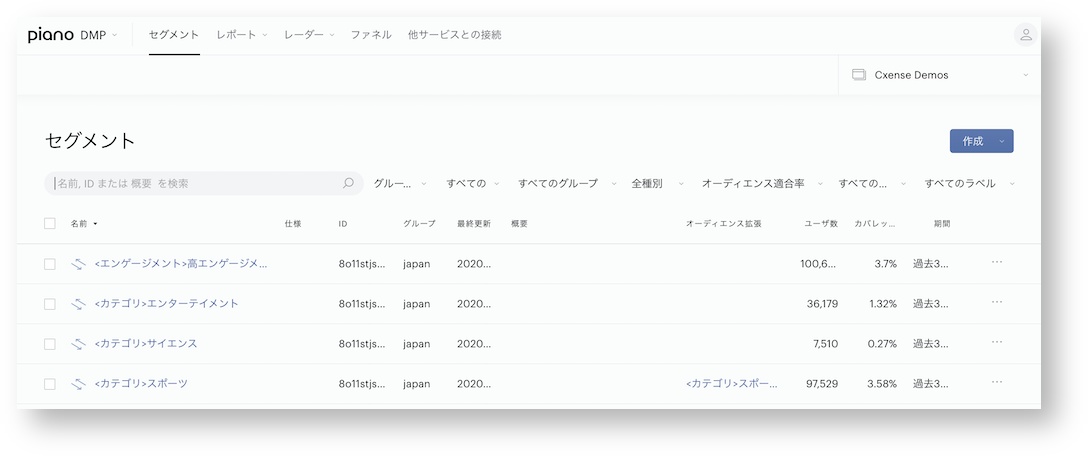Click user count 7,510
Image resolution: width=1089 pixels, height=457 pixels.
pyautogui.click(x=824, y=344)
